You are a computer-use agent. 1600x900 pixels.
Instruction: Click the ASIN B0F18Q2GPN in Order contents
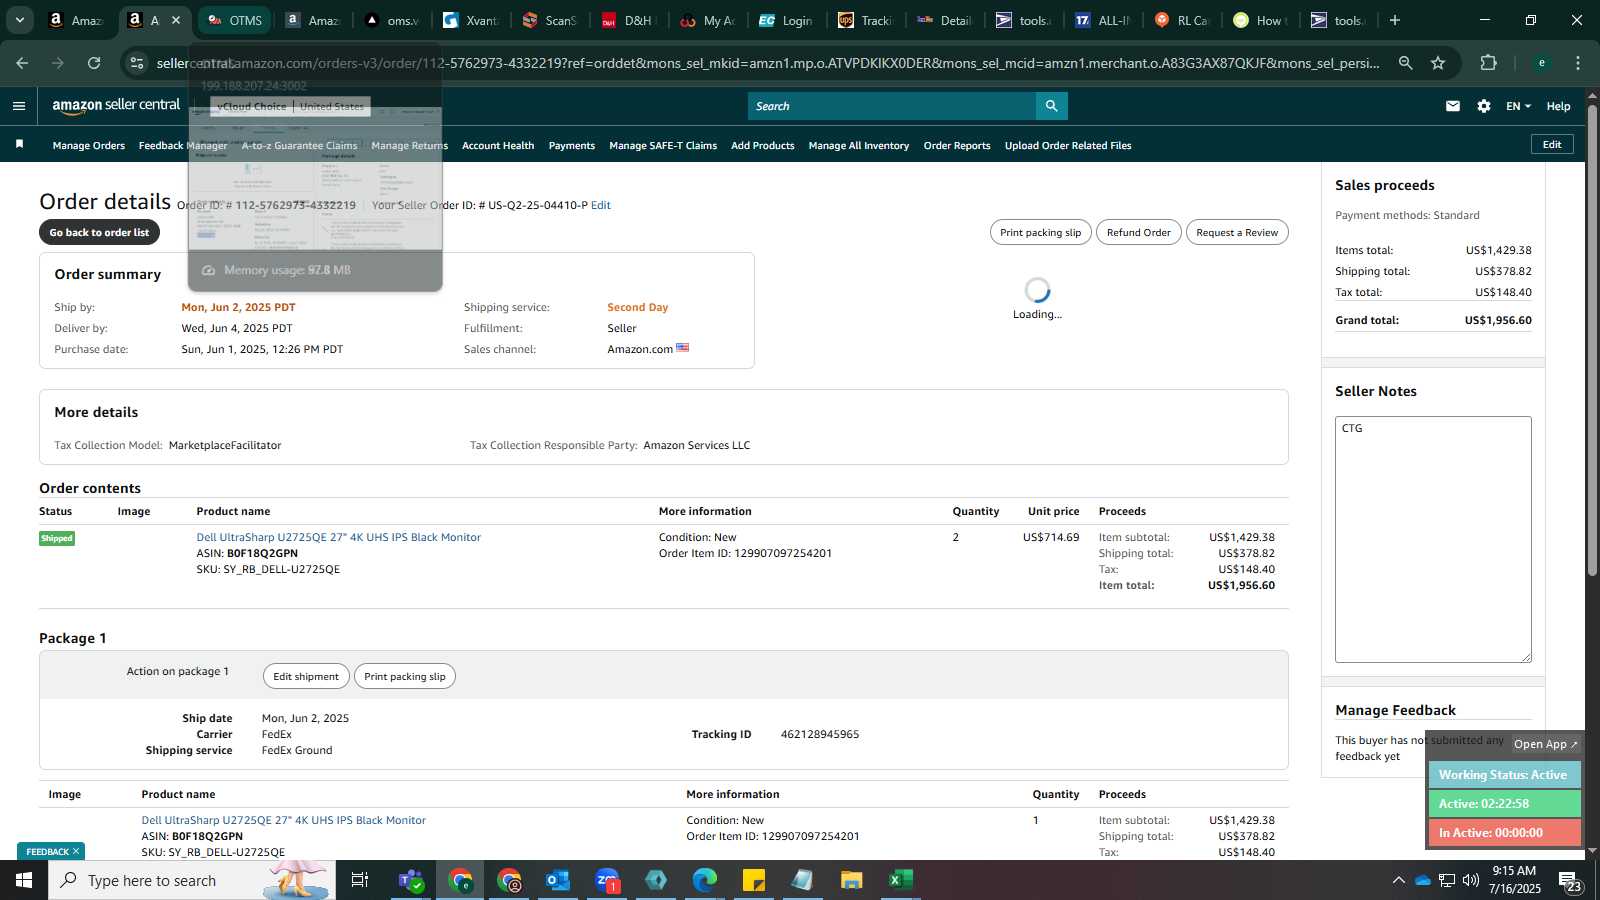(262, 553)
